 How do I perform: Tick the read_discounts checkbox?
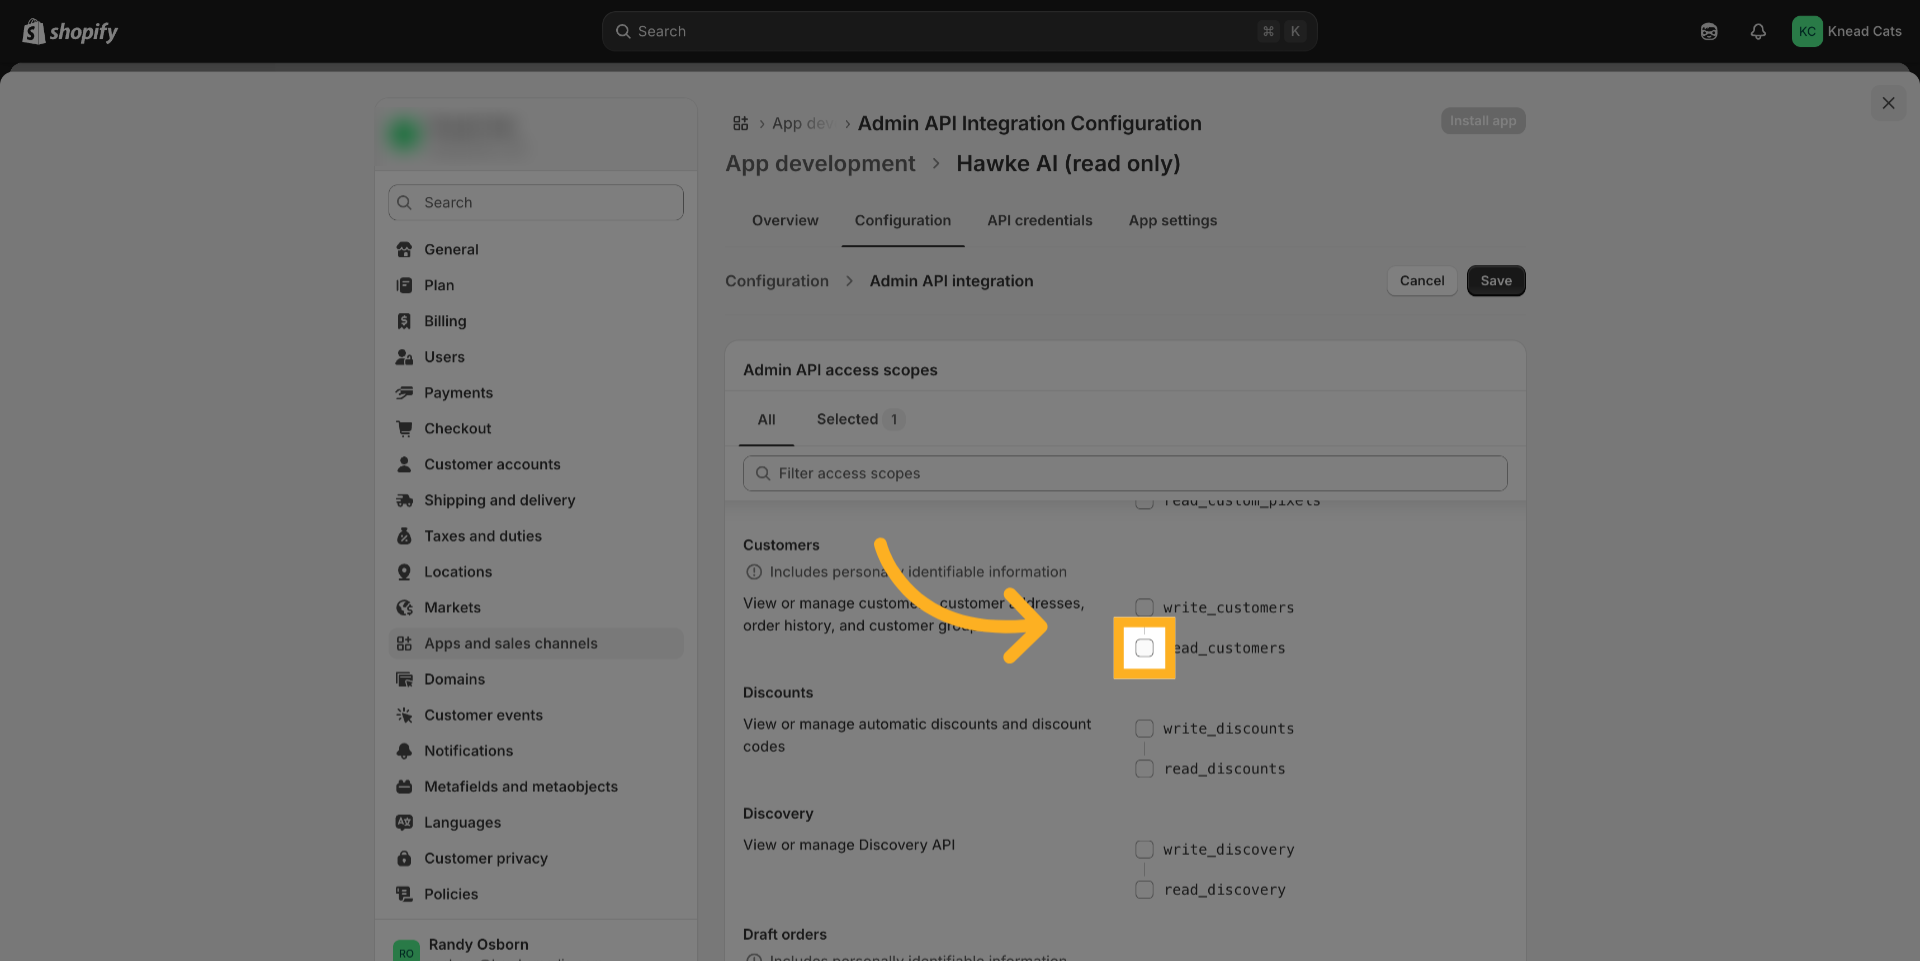[x=1144, y=769]
